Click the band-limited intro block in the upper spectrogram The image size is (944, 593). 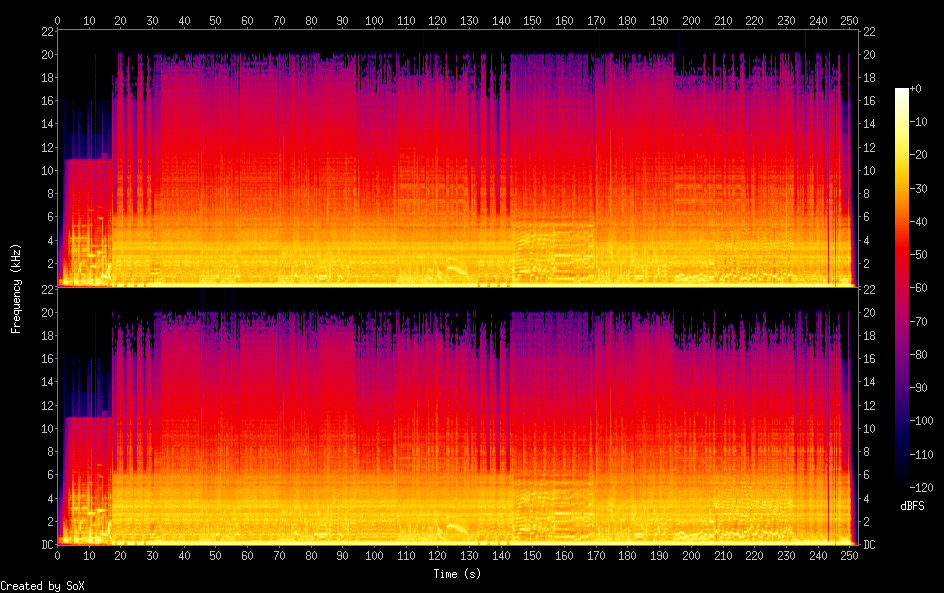pos(86,220)
